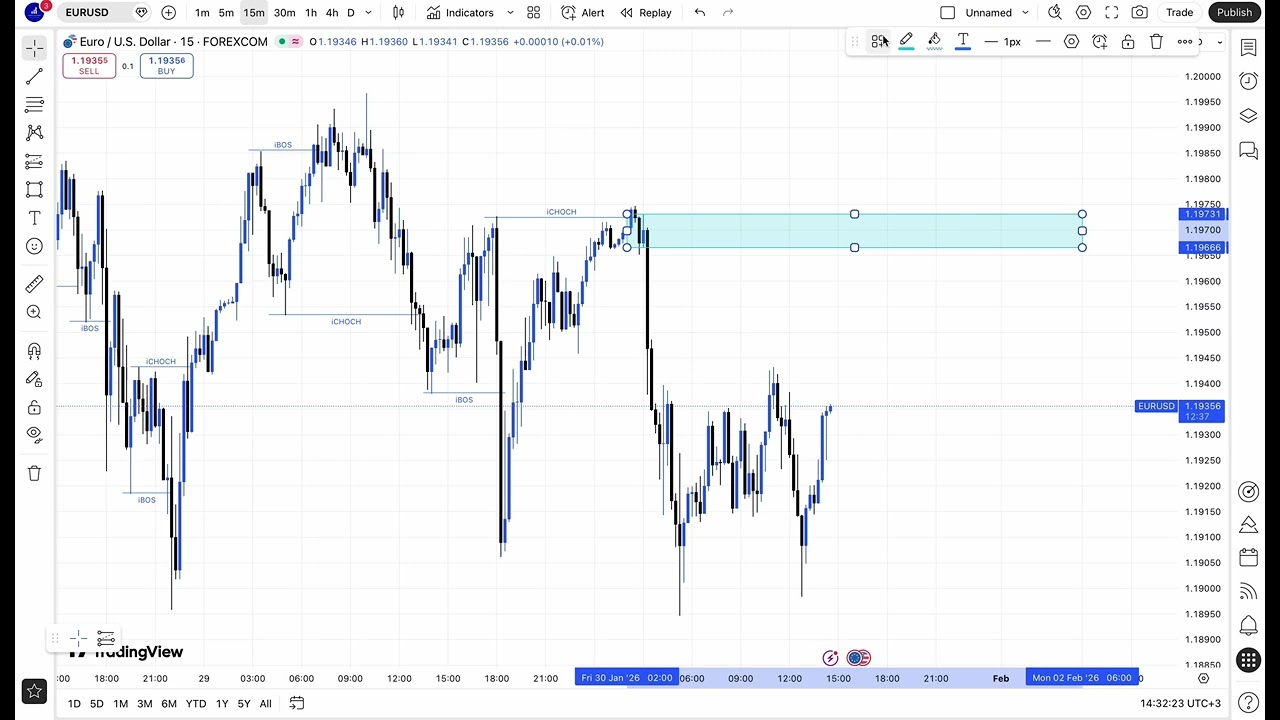Screen dimensions: 1280x720
Task: Change rectangle text color
Action: (x=963, y=41)
